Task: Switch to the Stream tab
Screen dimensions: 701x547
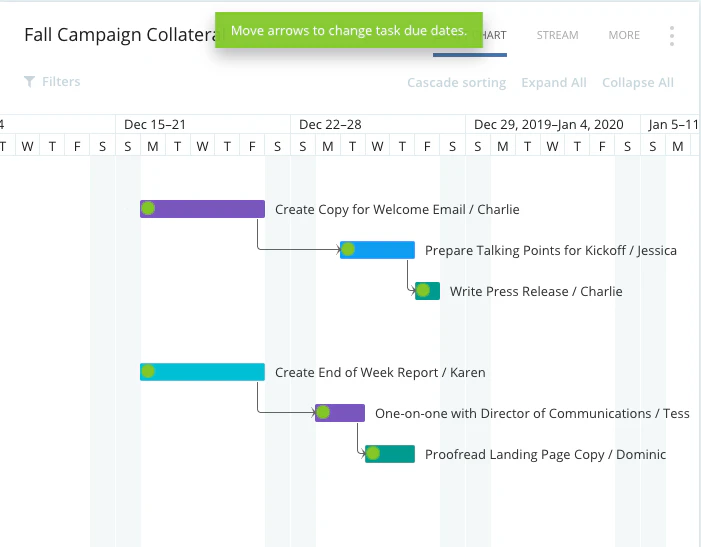Action: coord(557,35)
